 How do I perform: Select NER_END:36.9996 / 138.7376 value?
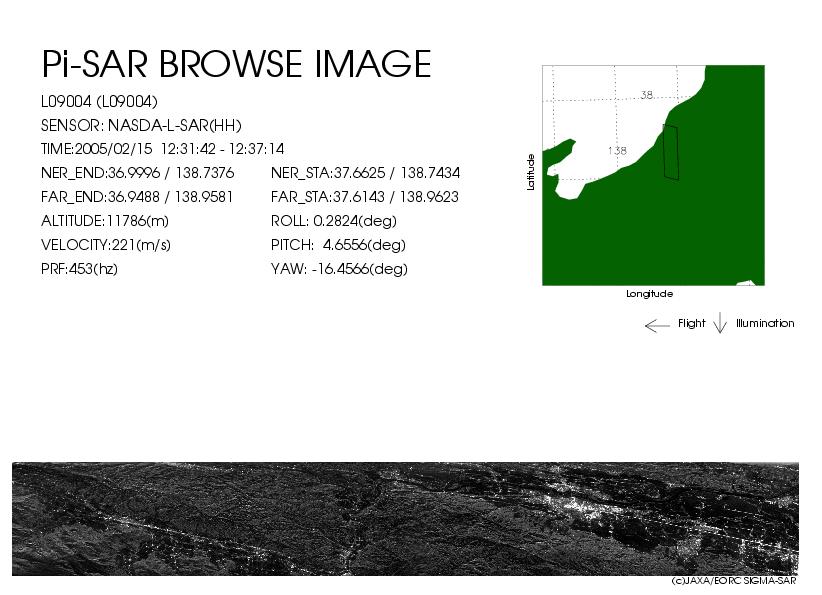pyautogui.click(x=137, y=173)
